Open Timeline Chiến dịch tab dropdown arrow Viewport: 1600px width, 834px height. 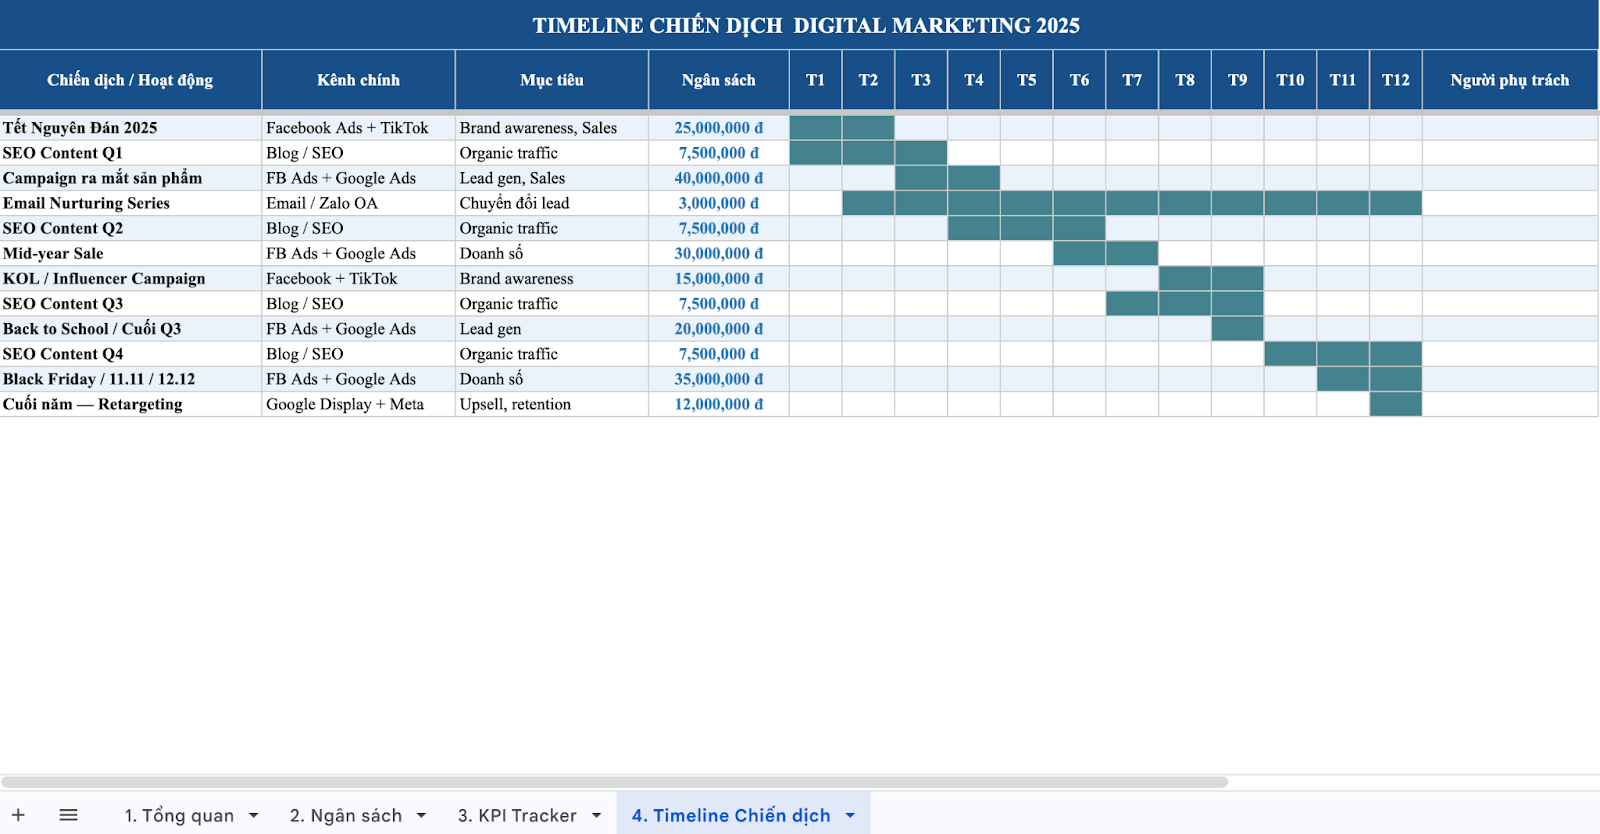pyautogui.click(x=850, y=816)
